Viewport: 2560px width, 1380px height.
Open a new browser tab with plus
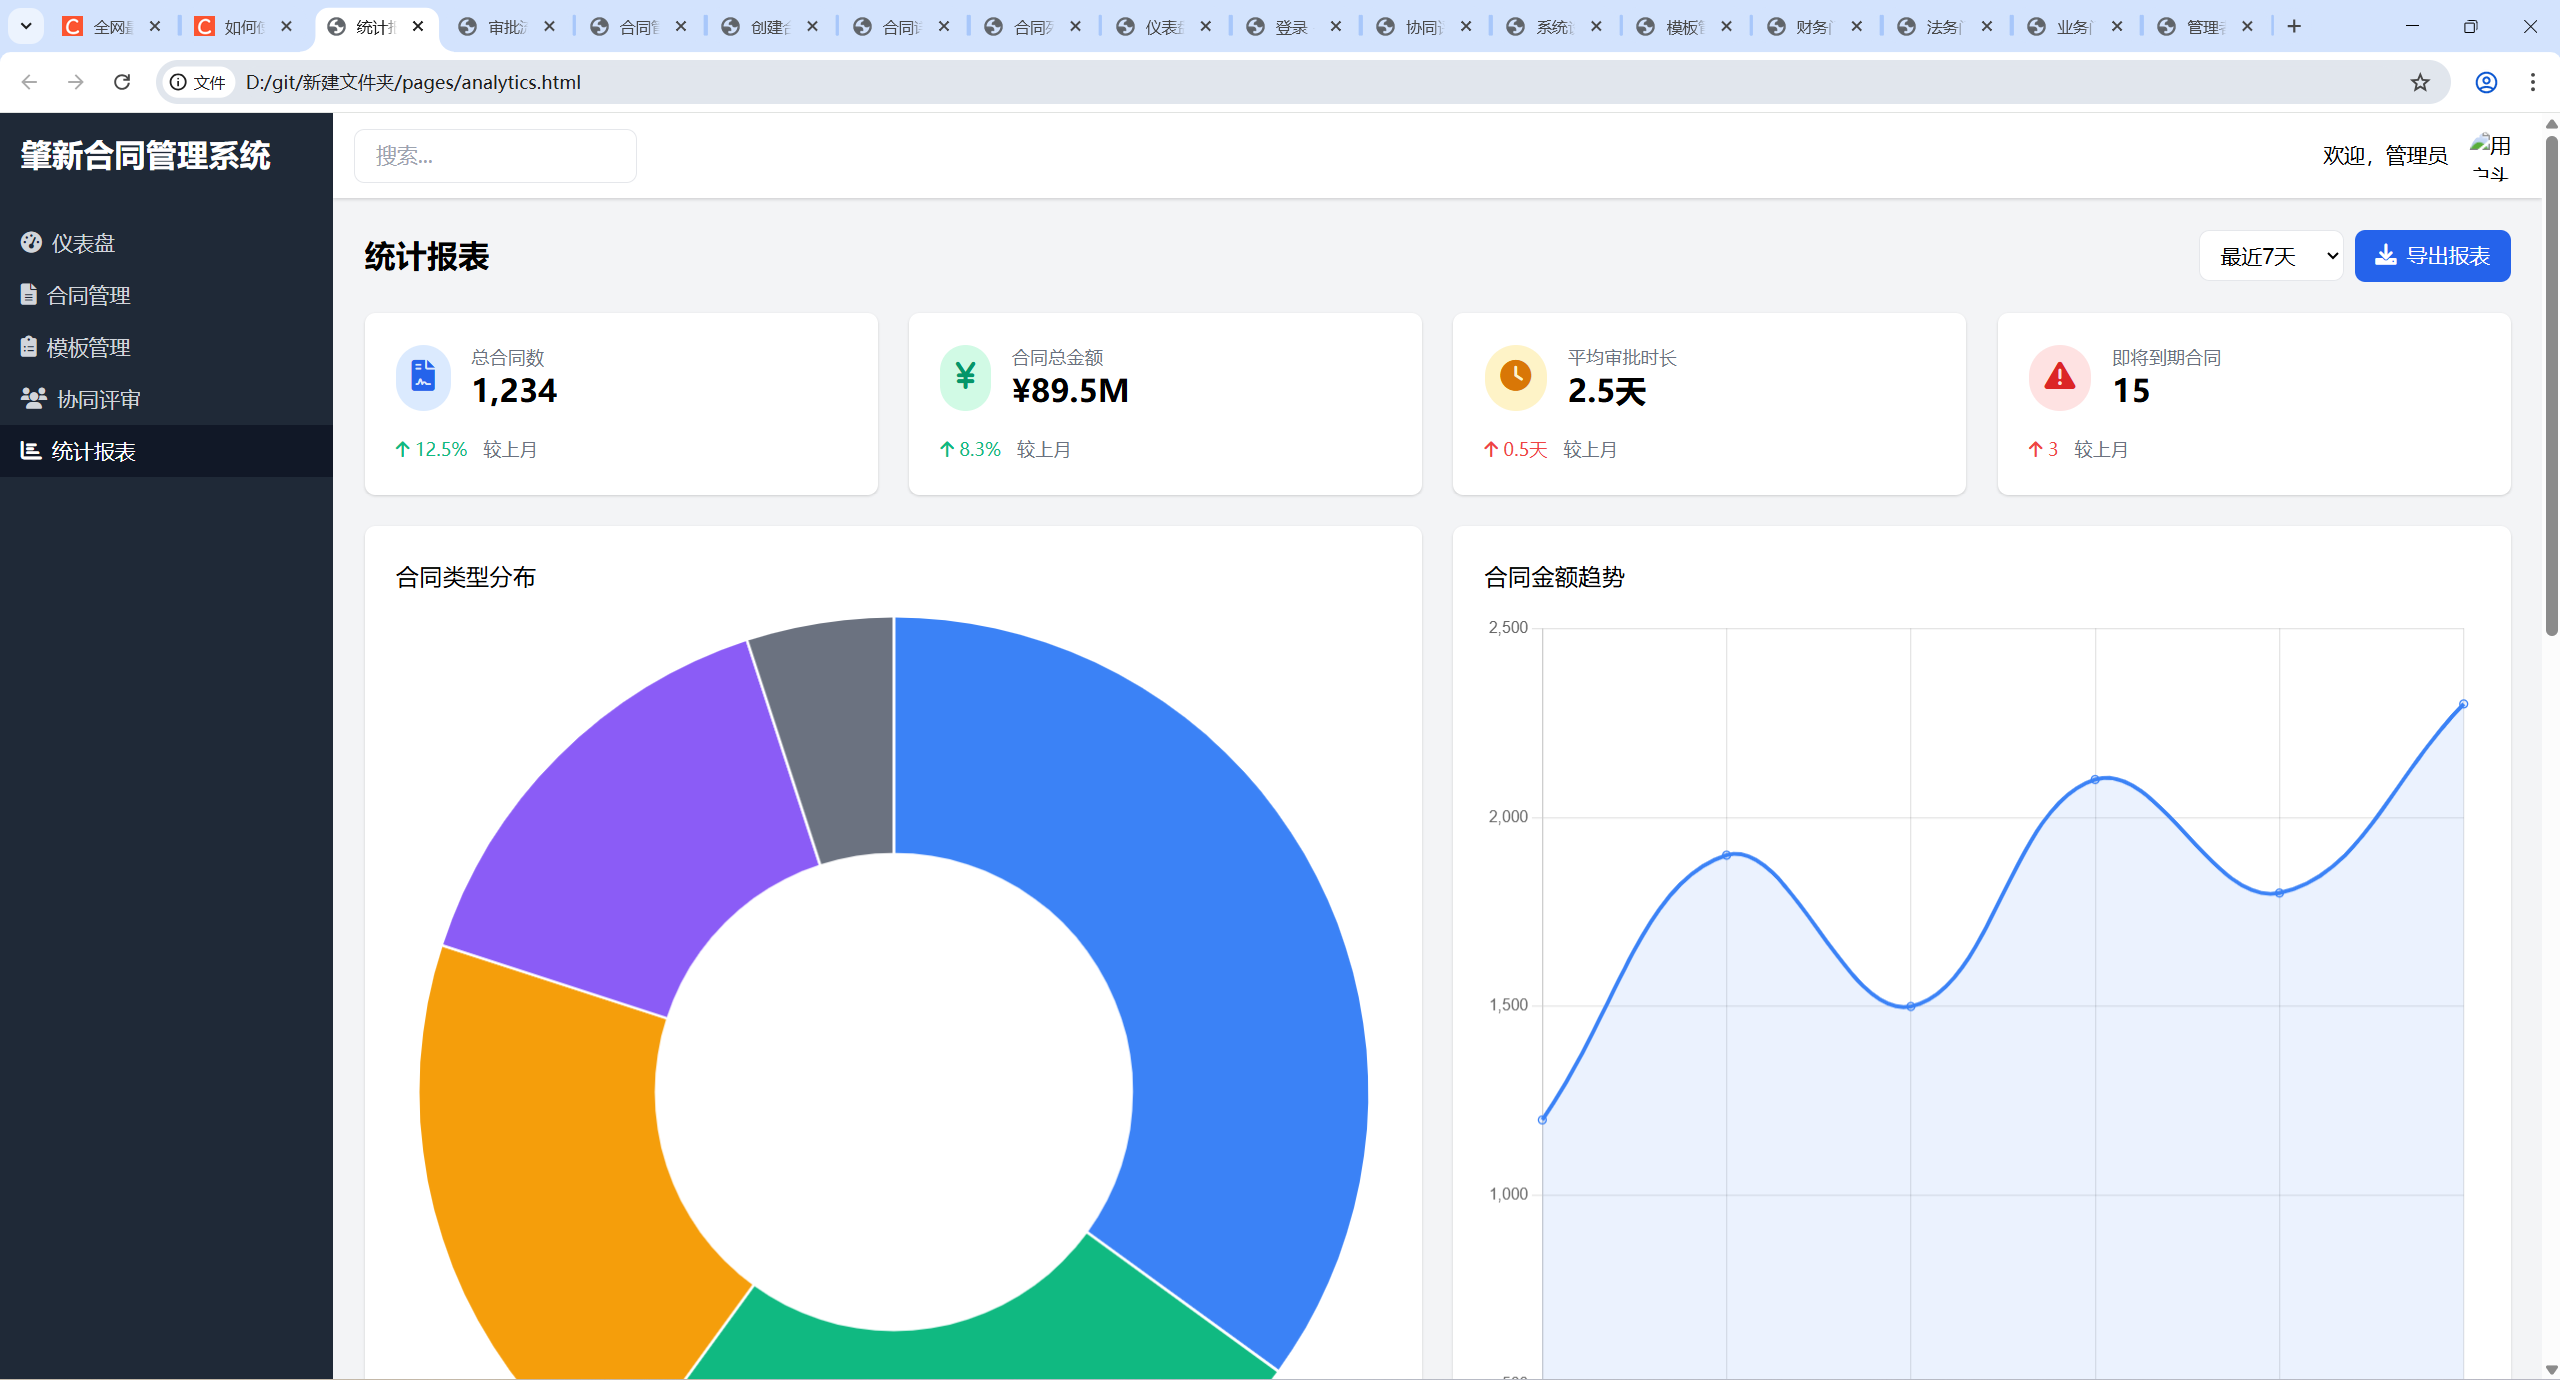(2294, 26)
